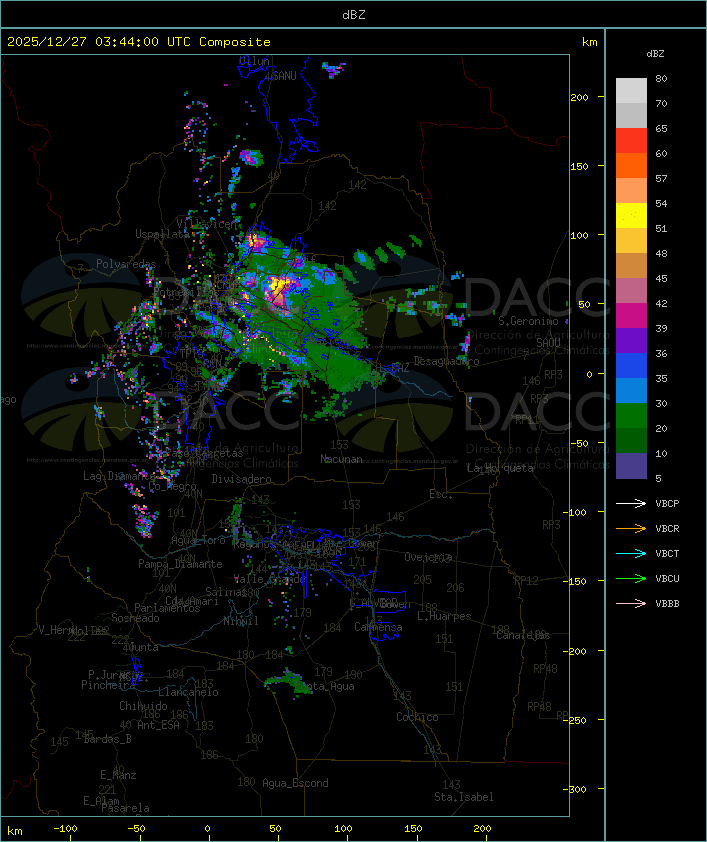
Task: Click the Carmensa map label
Action: tap(378, 627)
